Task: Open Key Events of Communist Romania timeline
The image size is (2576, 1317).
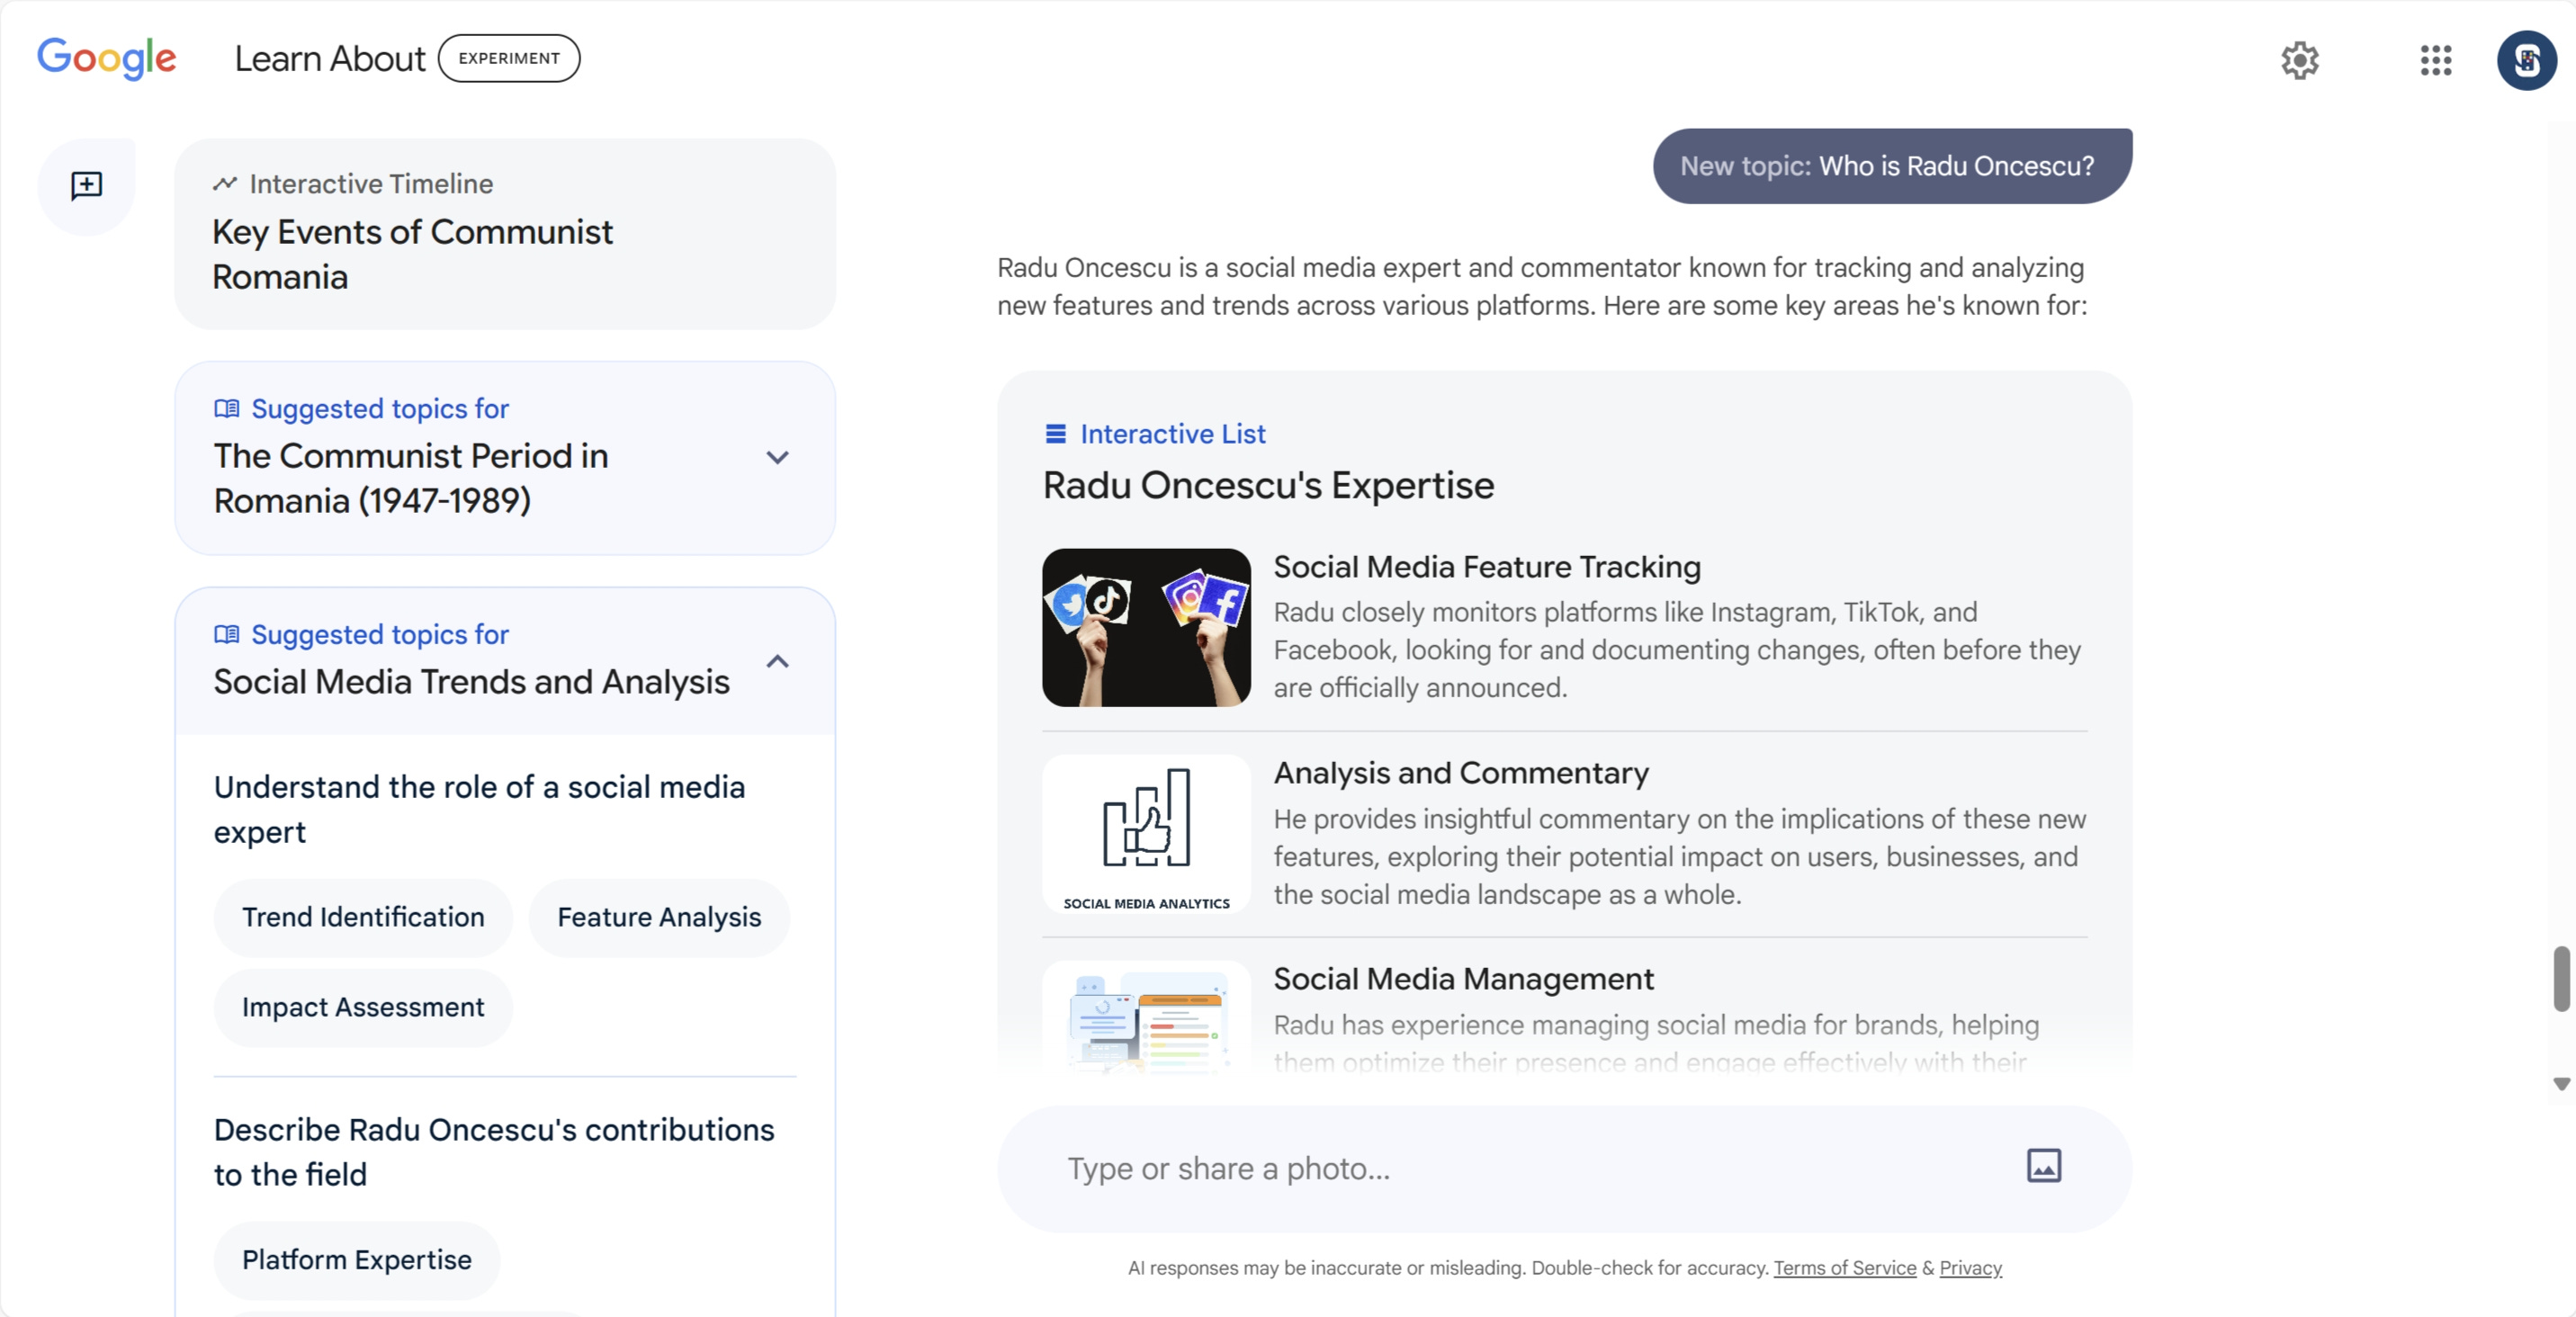Action: pyautogui.click(x=505, y=235)
